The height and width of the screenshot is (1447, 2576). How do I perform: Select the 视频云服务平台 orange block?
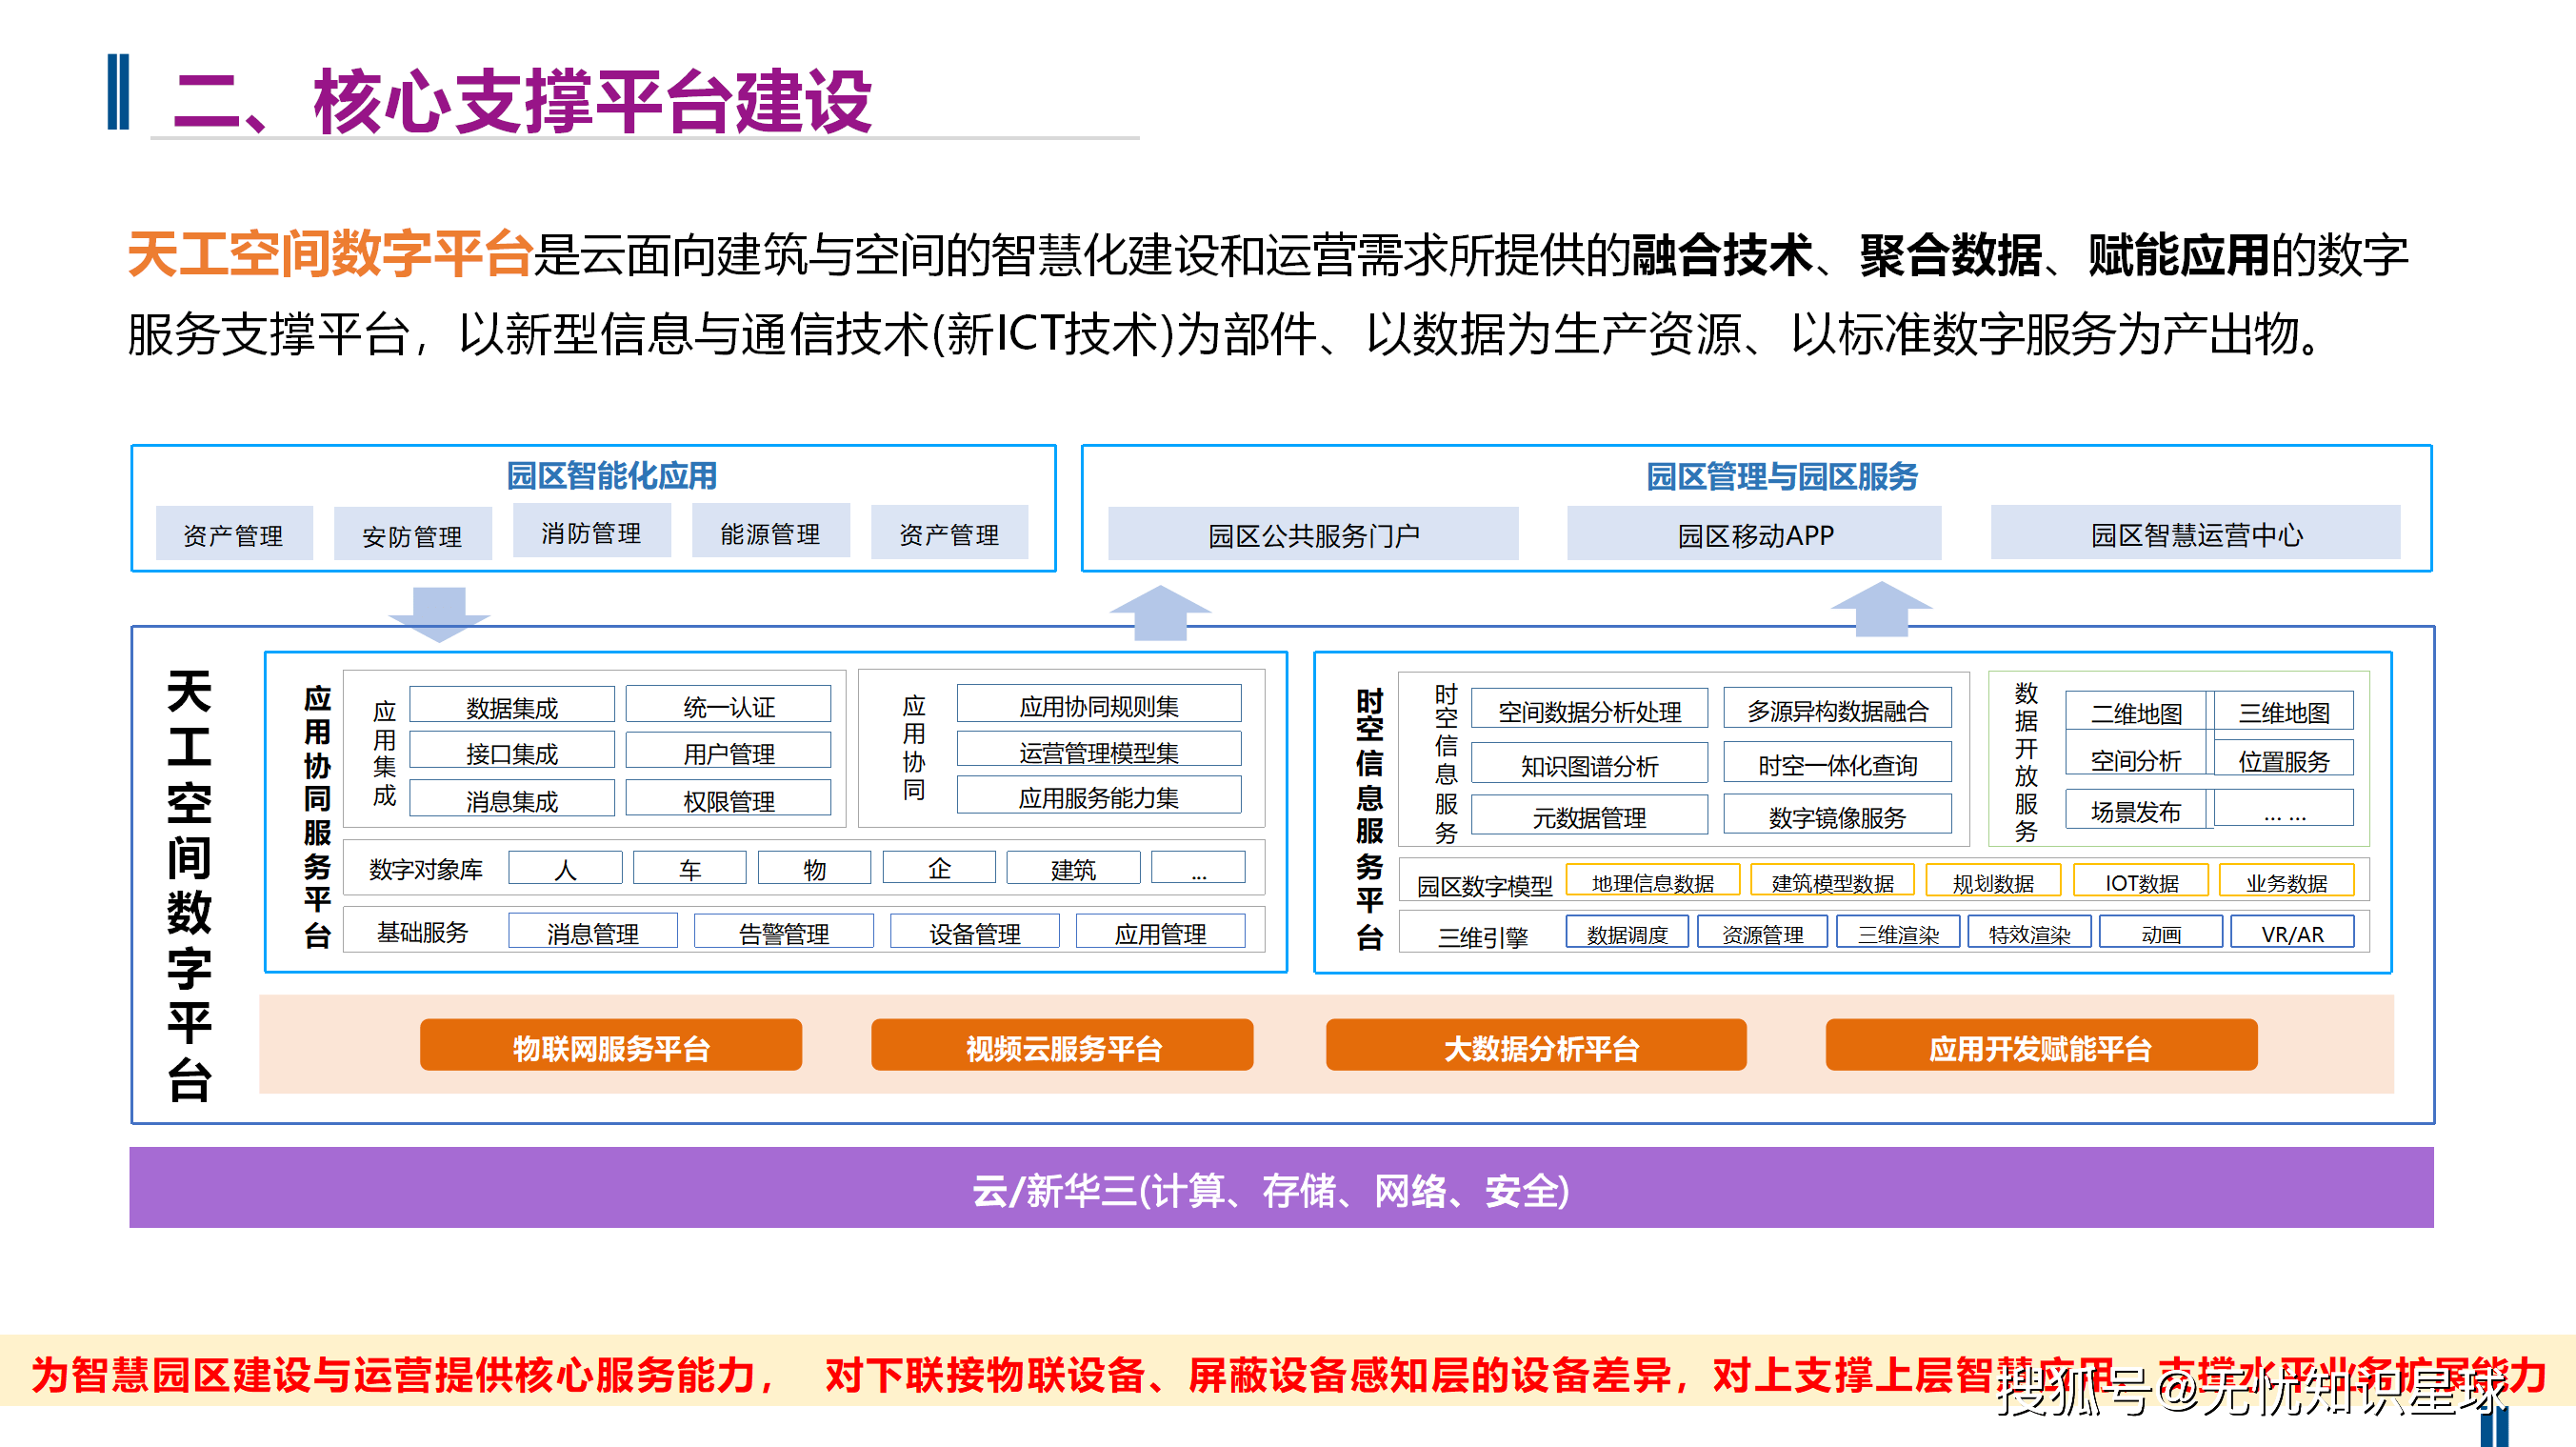(x=1063, y=1046)
